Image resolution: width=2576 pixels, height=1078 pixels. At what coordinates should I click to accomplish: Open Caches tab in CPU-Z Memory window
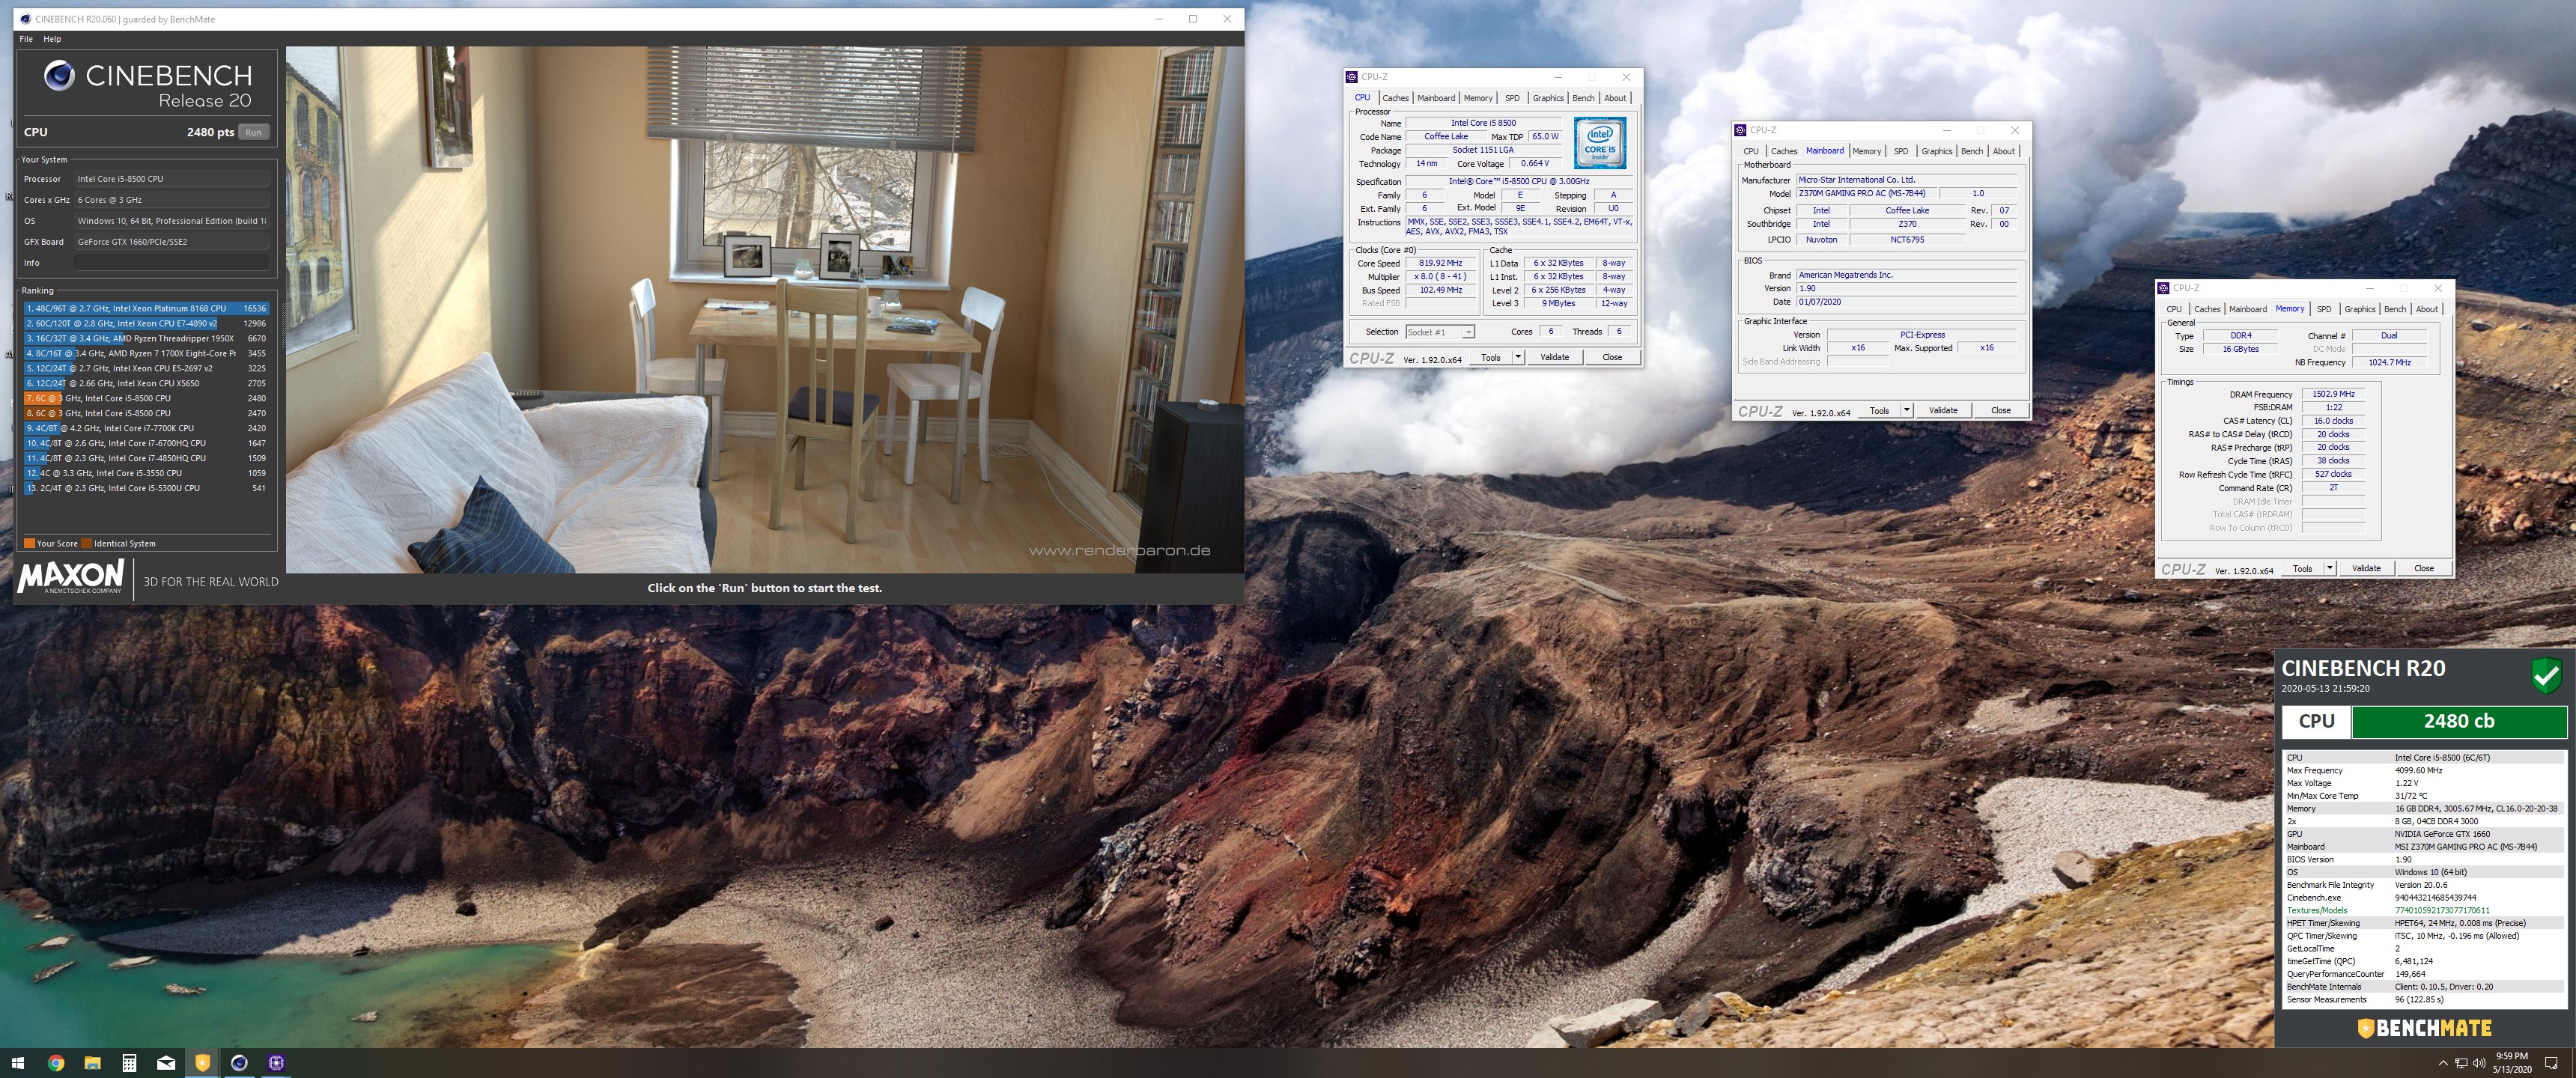click(x=2207, y=309)
